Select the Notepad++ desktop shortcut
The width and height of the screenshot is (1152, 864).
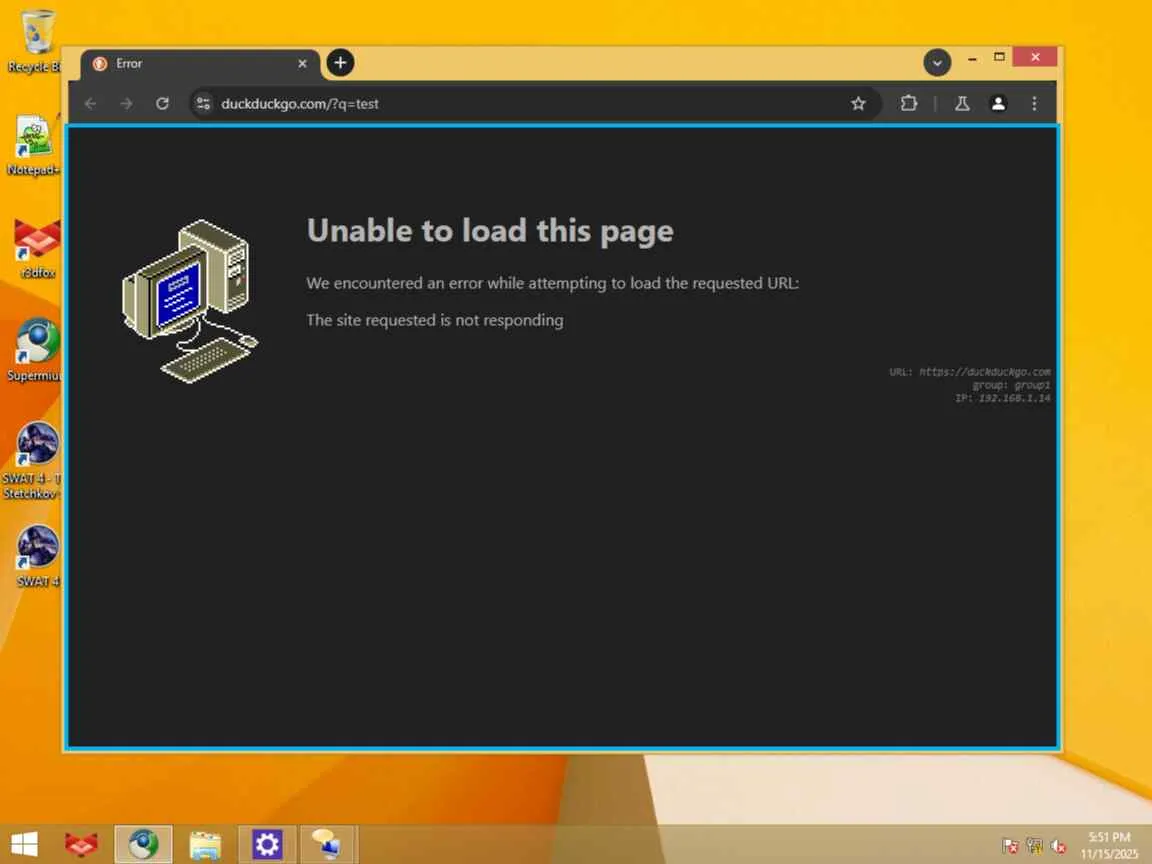click(33, 145)
